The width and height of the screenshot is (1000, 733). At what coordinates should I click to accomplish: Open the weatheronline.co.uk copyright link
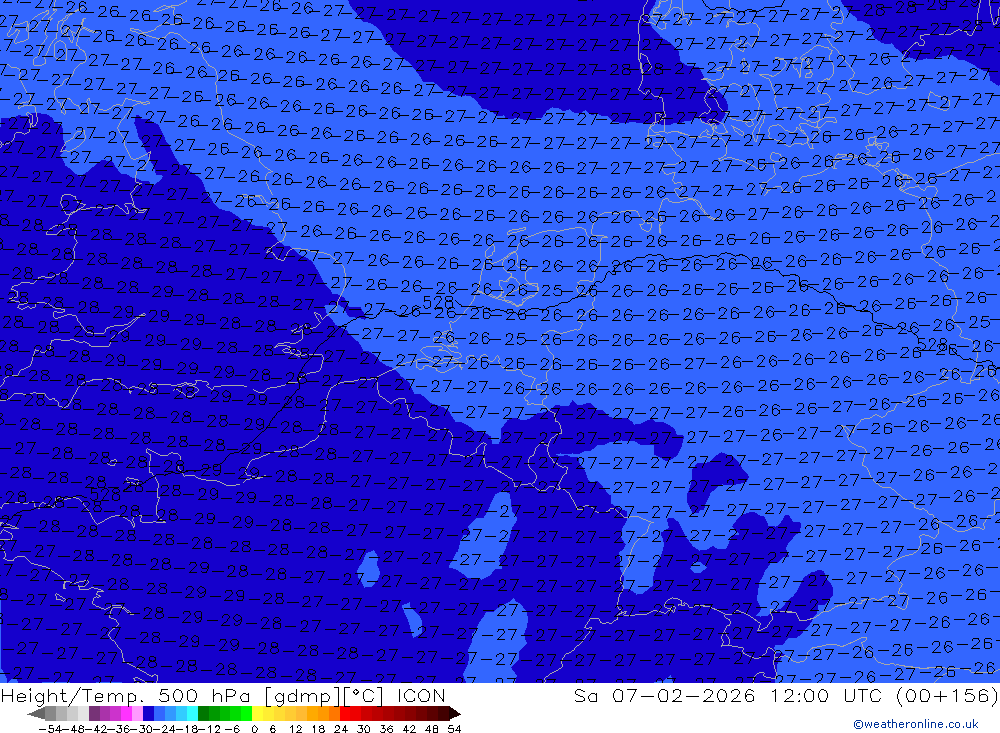(916, 724)
